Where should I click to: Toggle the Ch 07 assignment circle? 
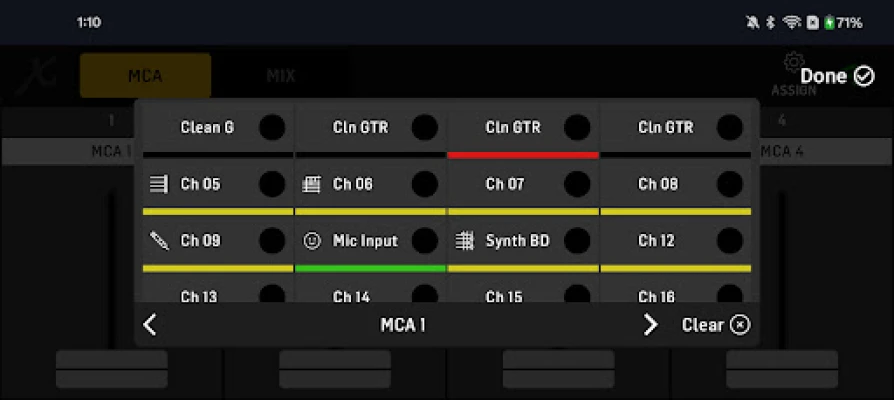(577, 184)
